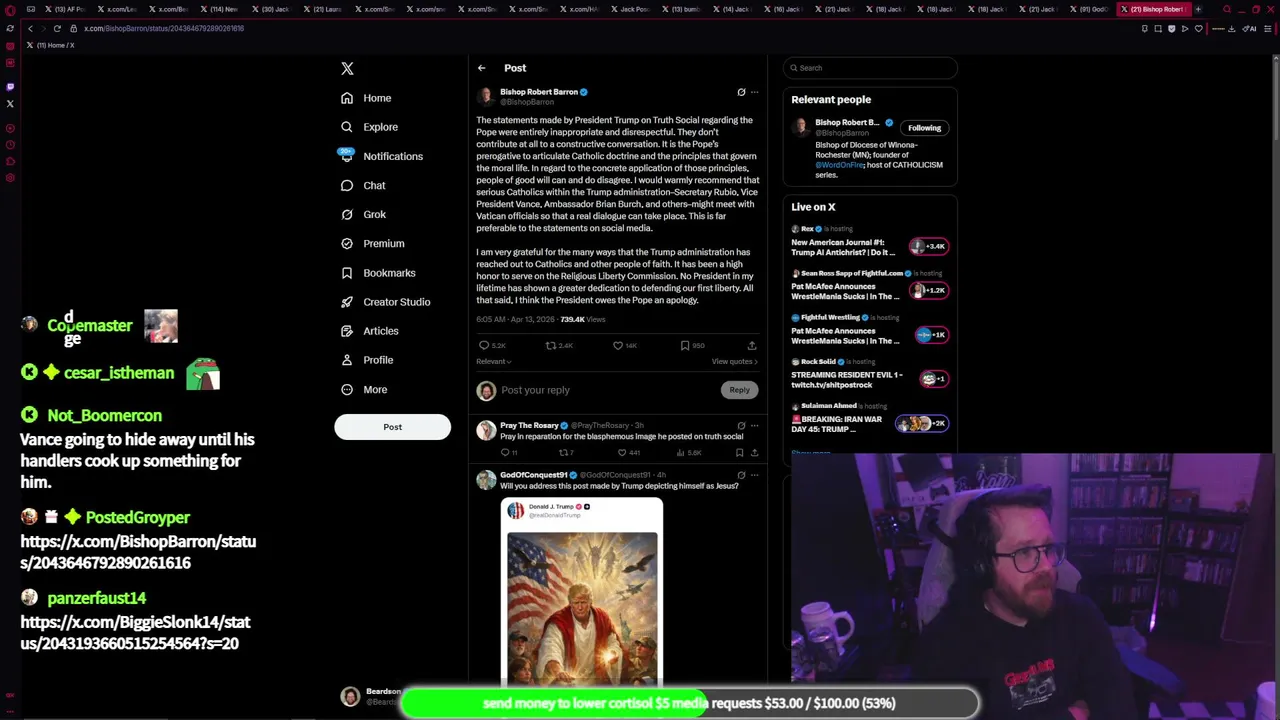The width and height of the screenshot is (1280, 720).
Task: Open panzerfaust14's BiggieSlonk14 link in chat
Action: pyautogui.click(x=135, y=633)
